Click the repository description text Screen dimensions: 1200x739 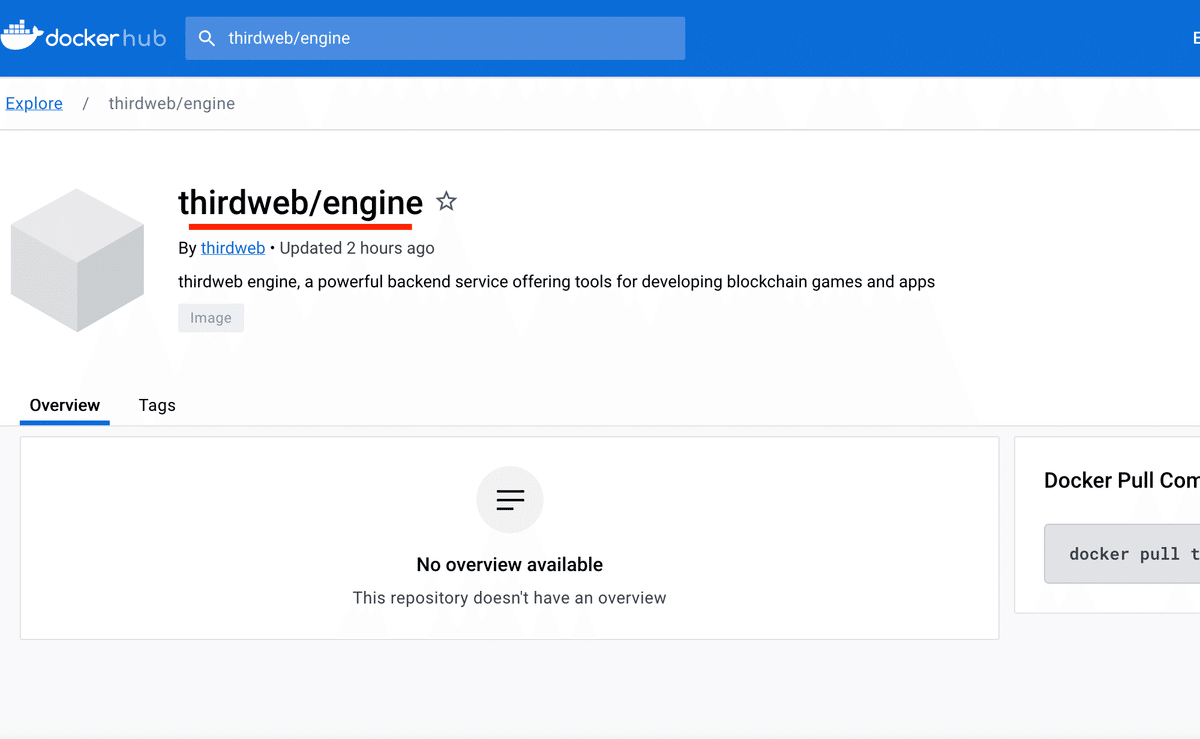point(556,282)
